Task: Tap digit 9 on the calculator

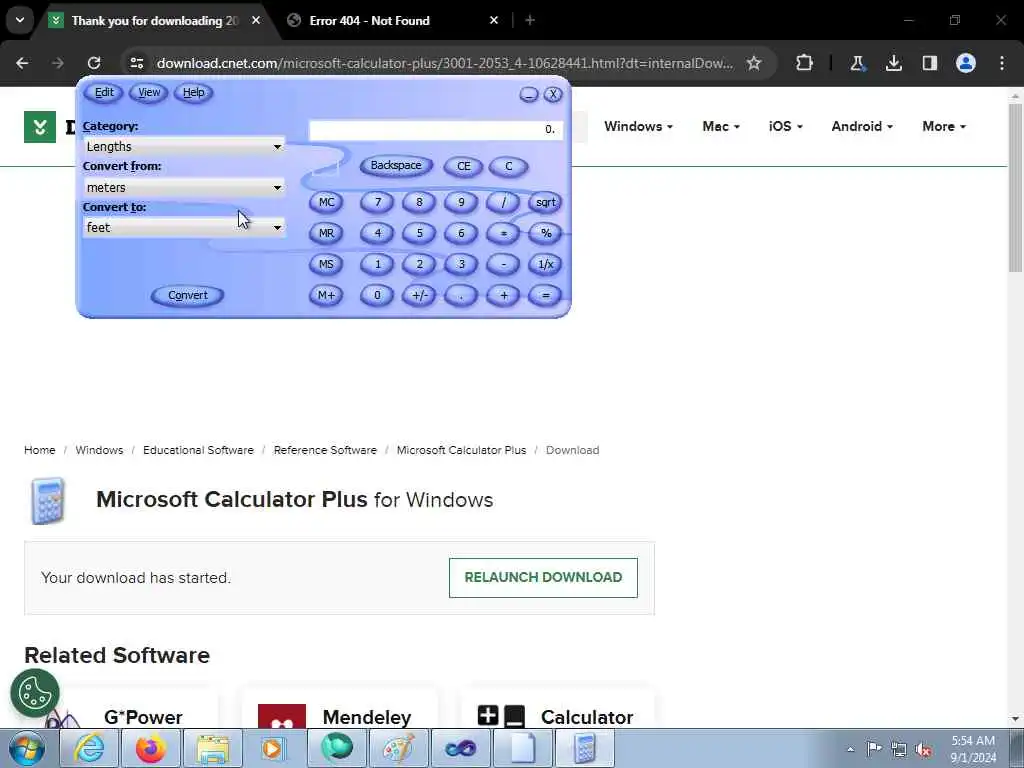Action: tap(461, 202)
